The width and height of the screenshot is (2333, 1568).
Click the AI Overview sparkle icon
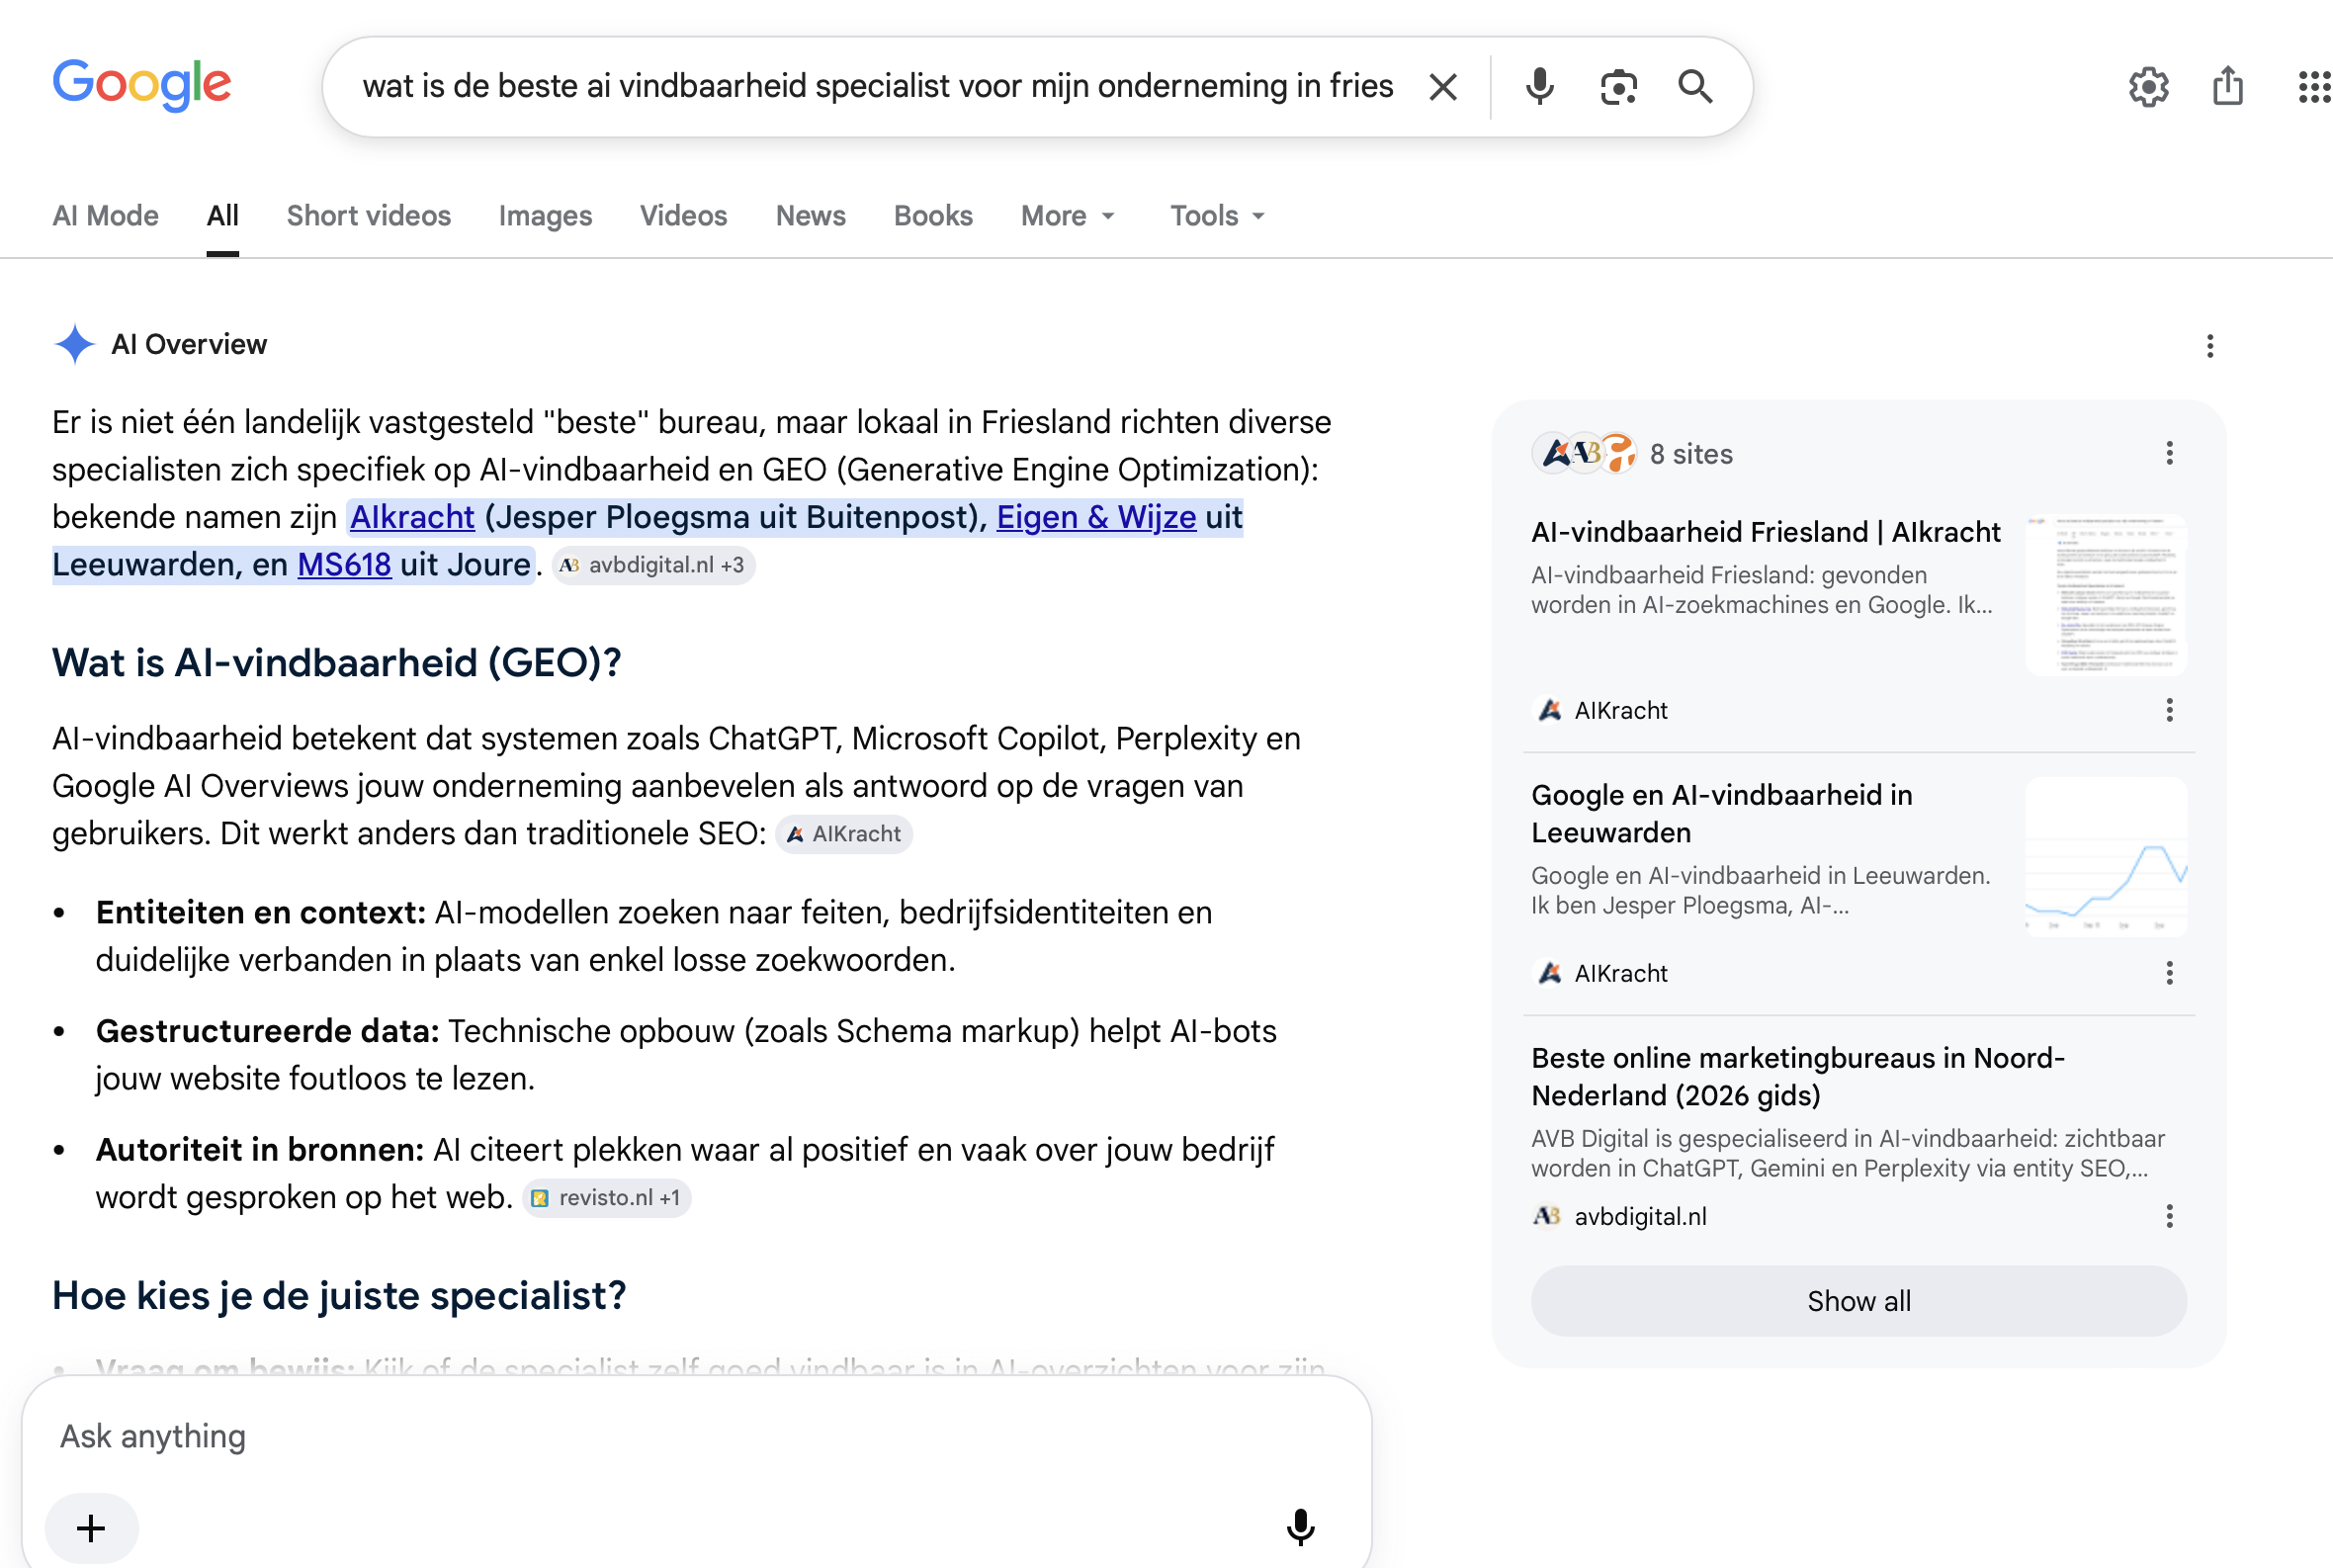point(74,344)
